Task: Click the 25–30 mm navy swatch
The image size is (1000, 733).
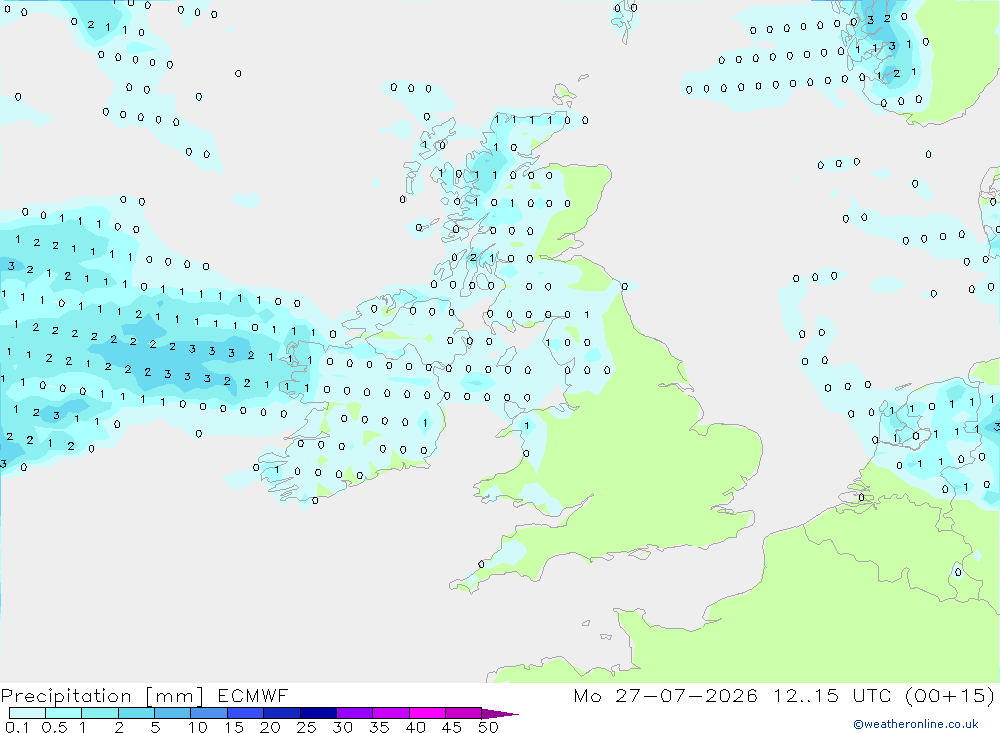Action: (x=318, y=713)
